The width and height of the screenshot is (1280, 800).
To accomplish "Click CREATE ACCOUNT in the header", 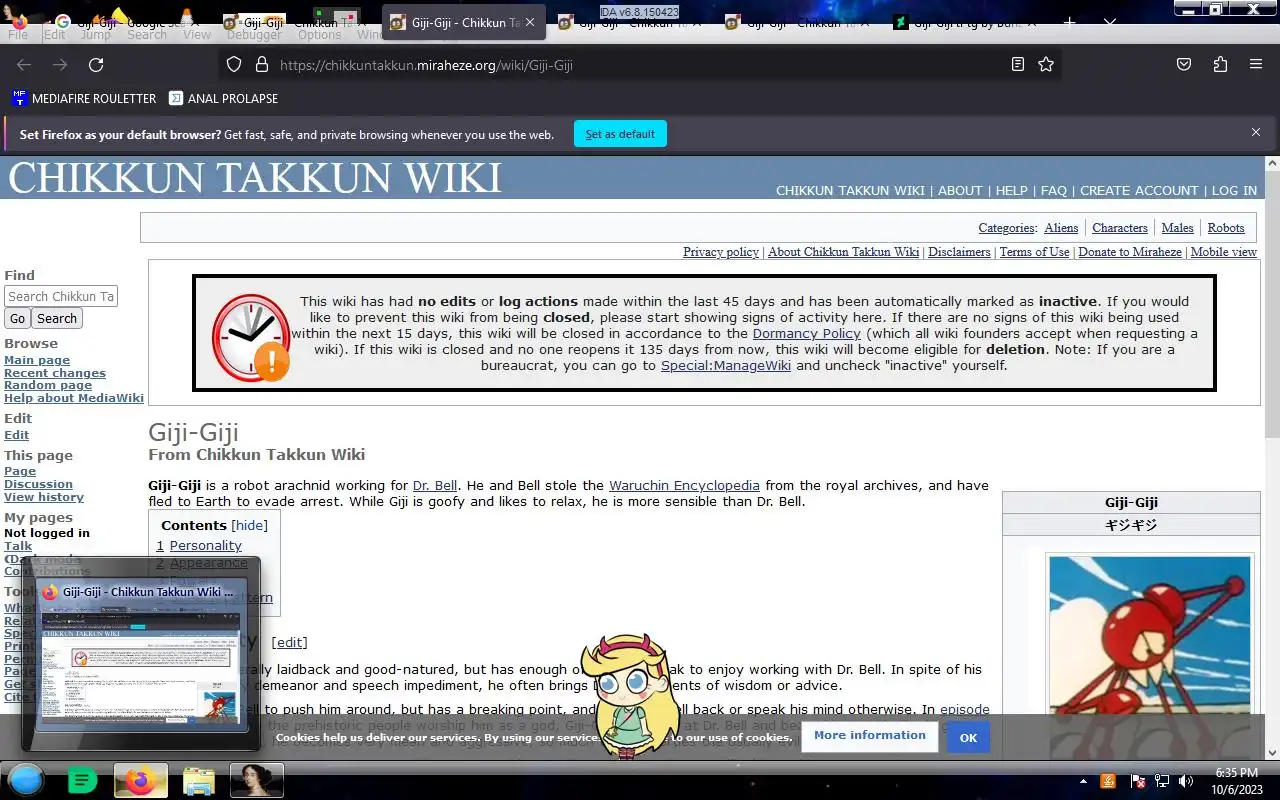I will [x=1139, y=190].
